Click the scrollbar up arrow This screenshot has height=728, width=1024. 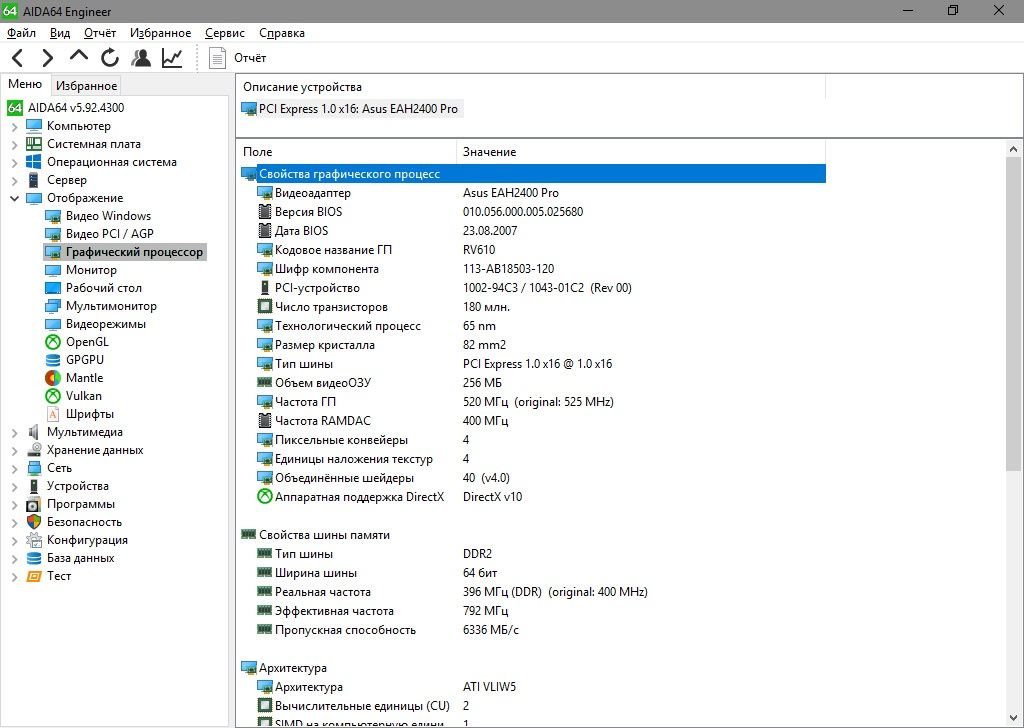tap(1014, 149)
